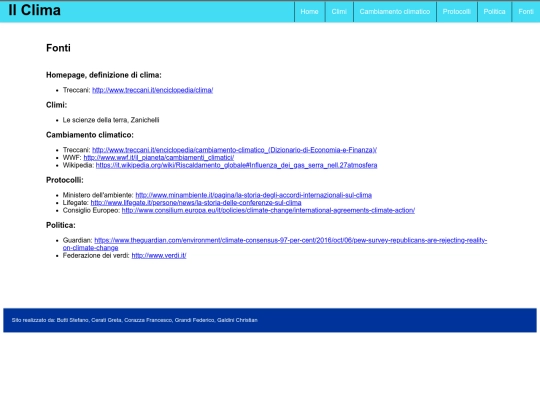The height and width of the screenshot is (405, 540).
Task: Click the 'Federazione dei verdi:' label
Action: click(x=96, y=256)
